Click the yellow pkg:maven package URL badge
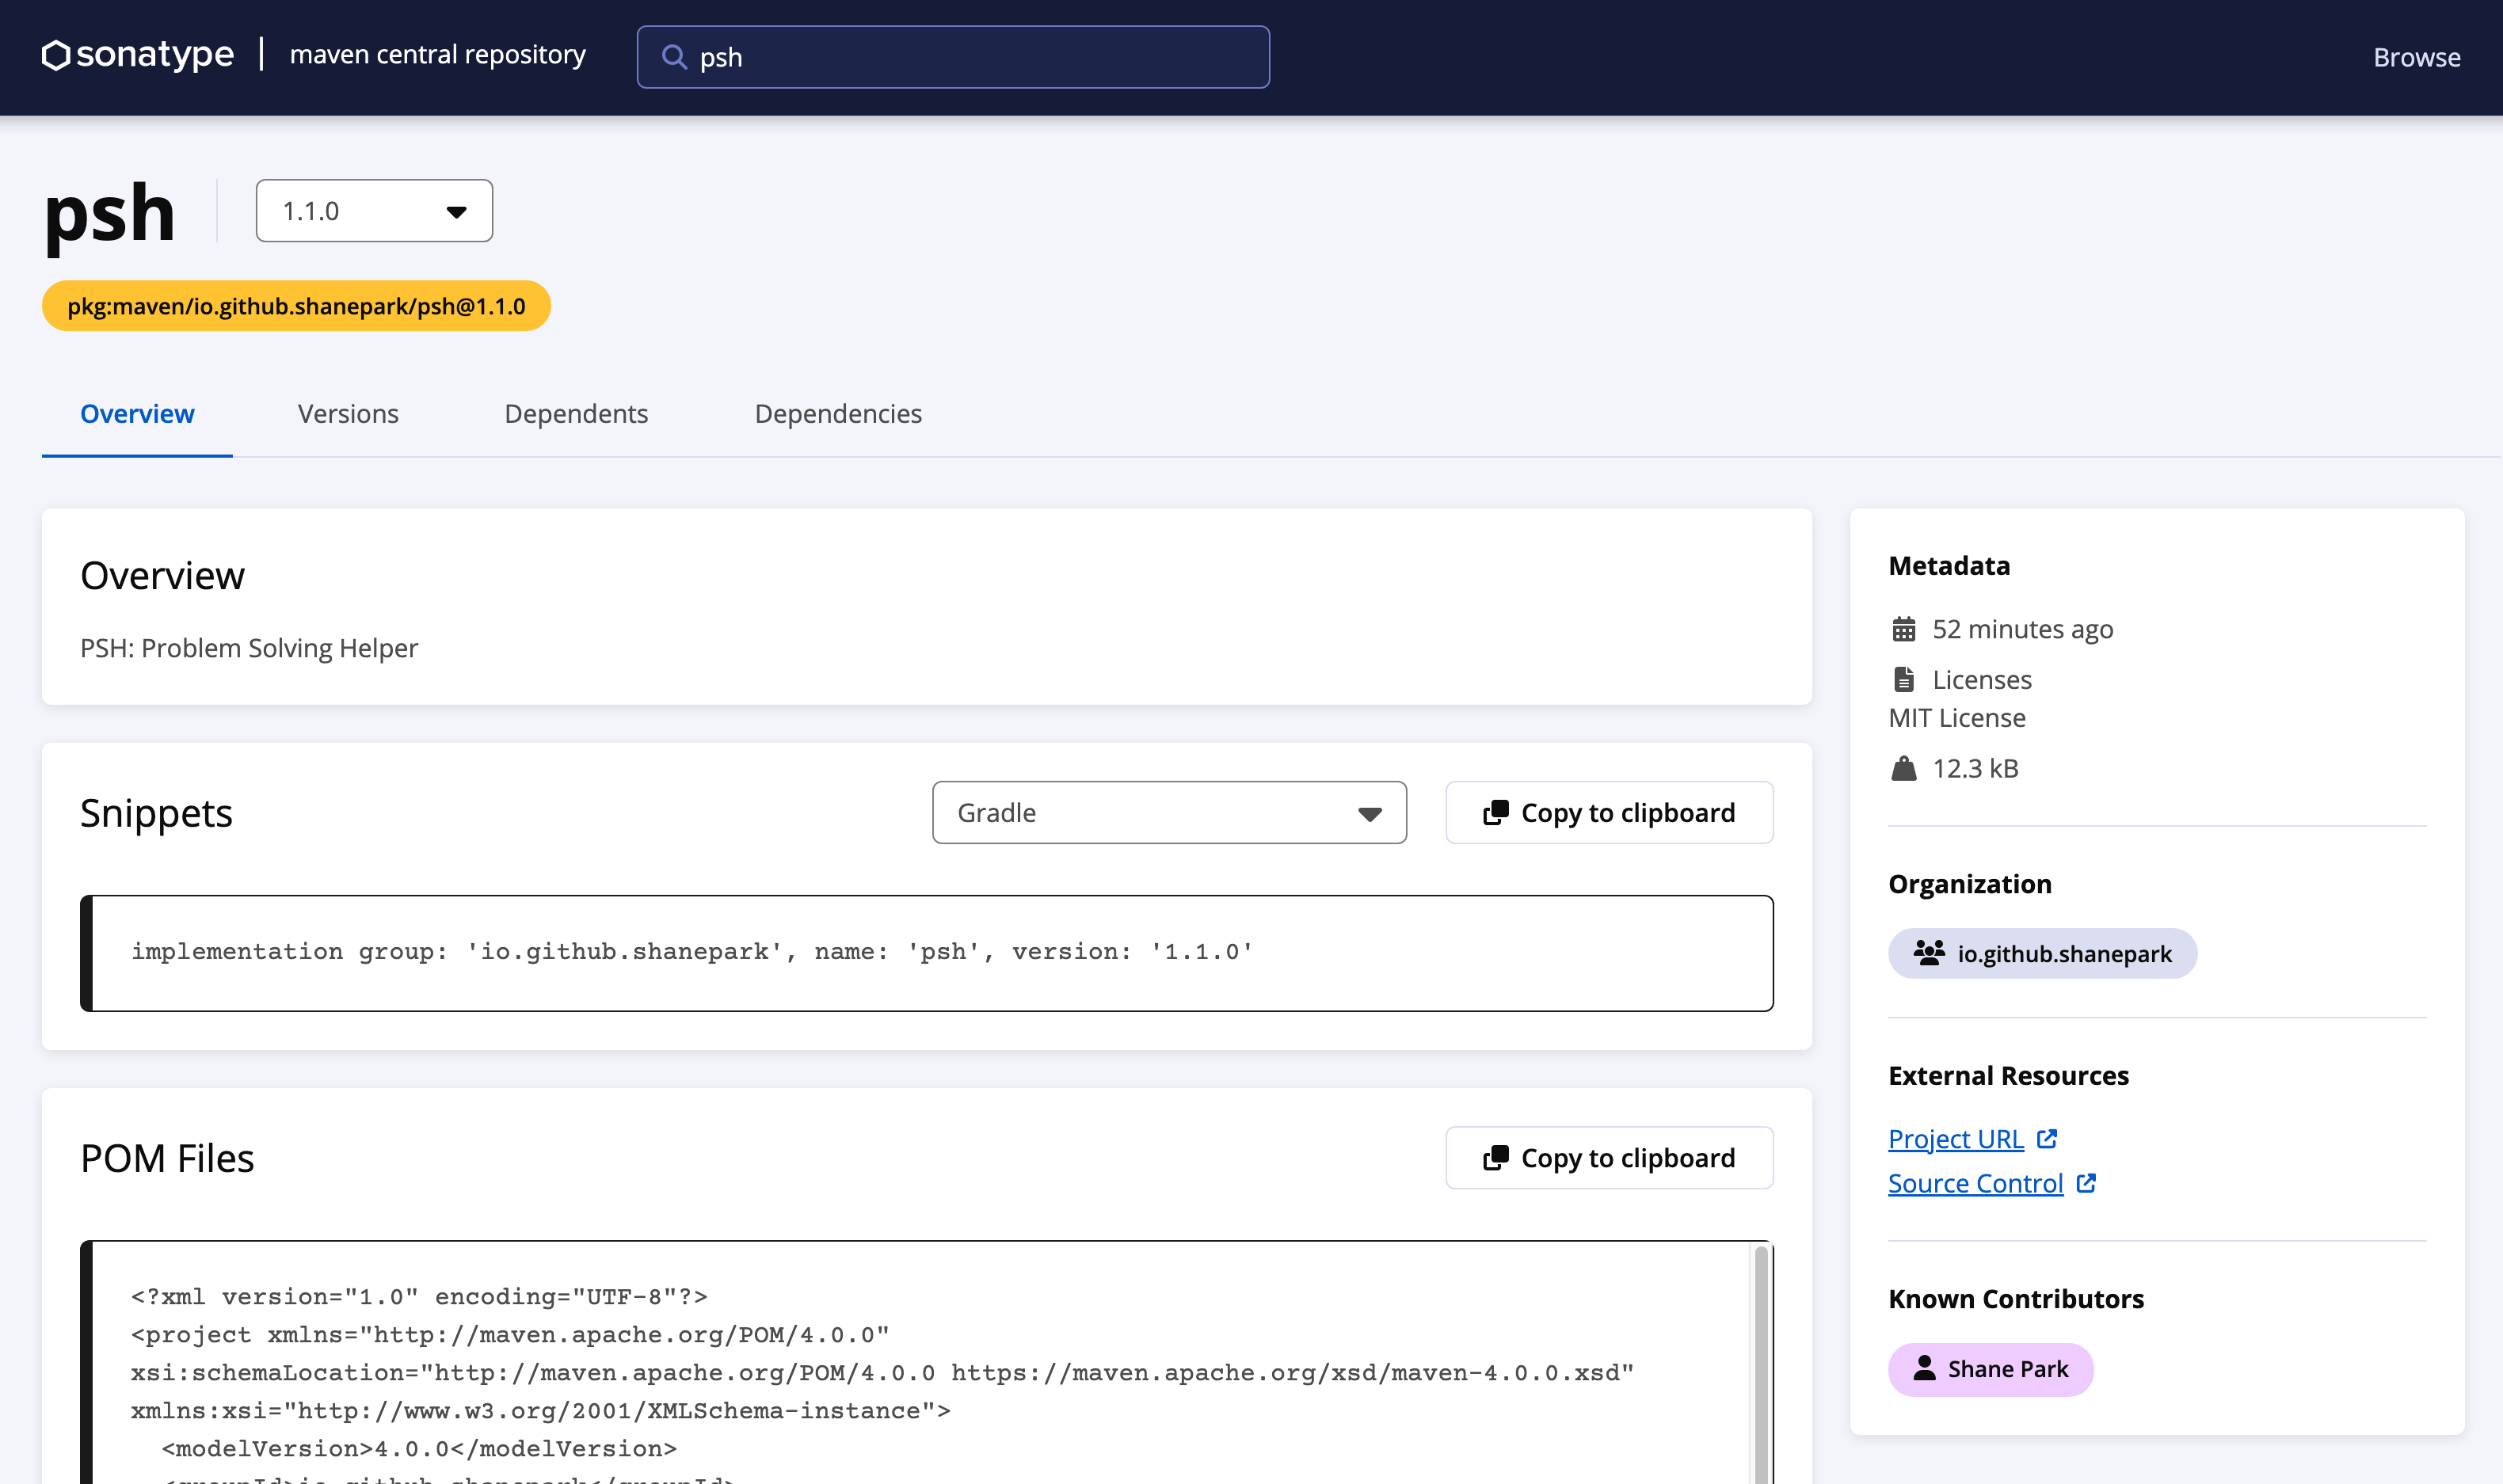This screenshot has height=1484, width=2503. [x=296, y=306]
